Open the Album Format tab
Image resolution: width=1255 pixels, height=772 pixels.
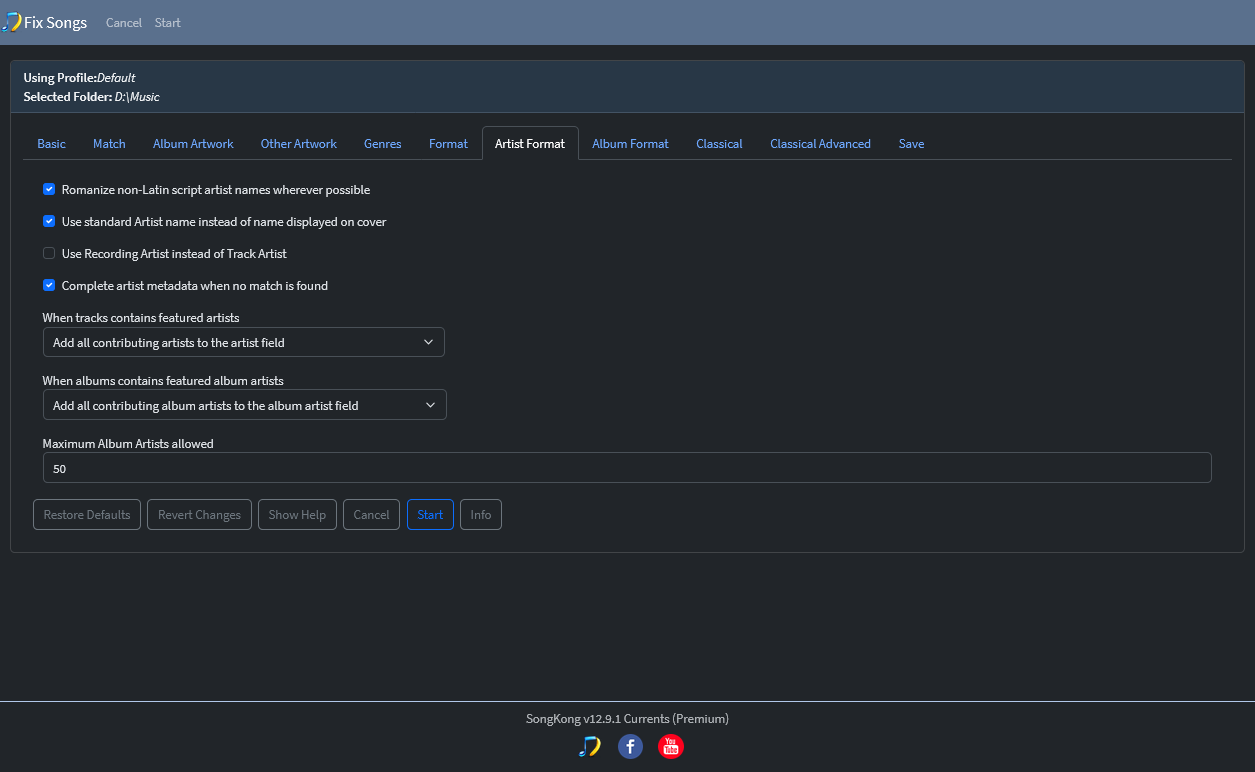click(630, 143)
